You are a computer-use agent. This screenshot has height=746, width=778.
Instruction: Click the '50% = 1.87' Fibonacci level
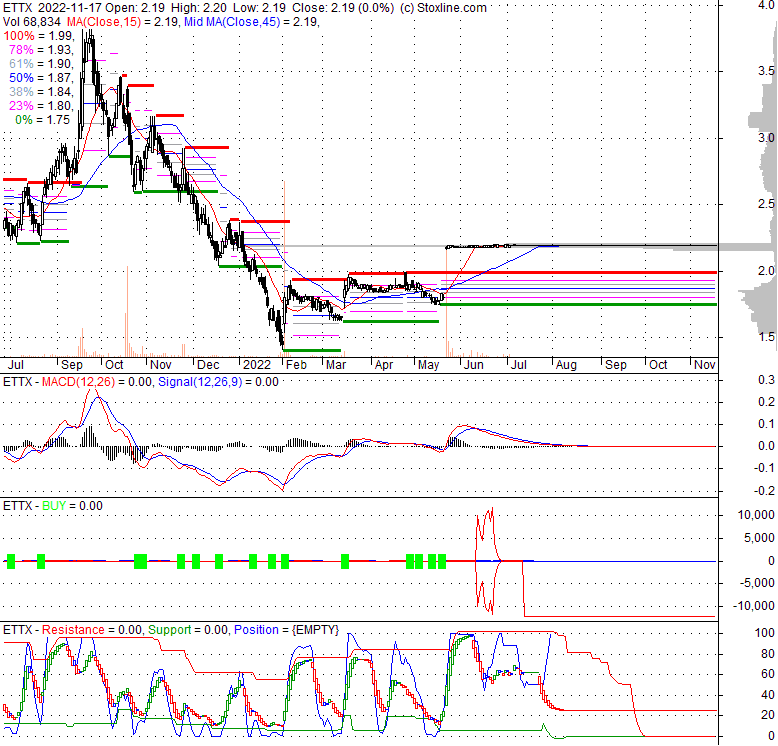pyautogui.click(x=41, y=78)
